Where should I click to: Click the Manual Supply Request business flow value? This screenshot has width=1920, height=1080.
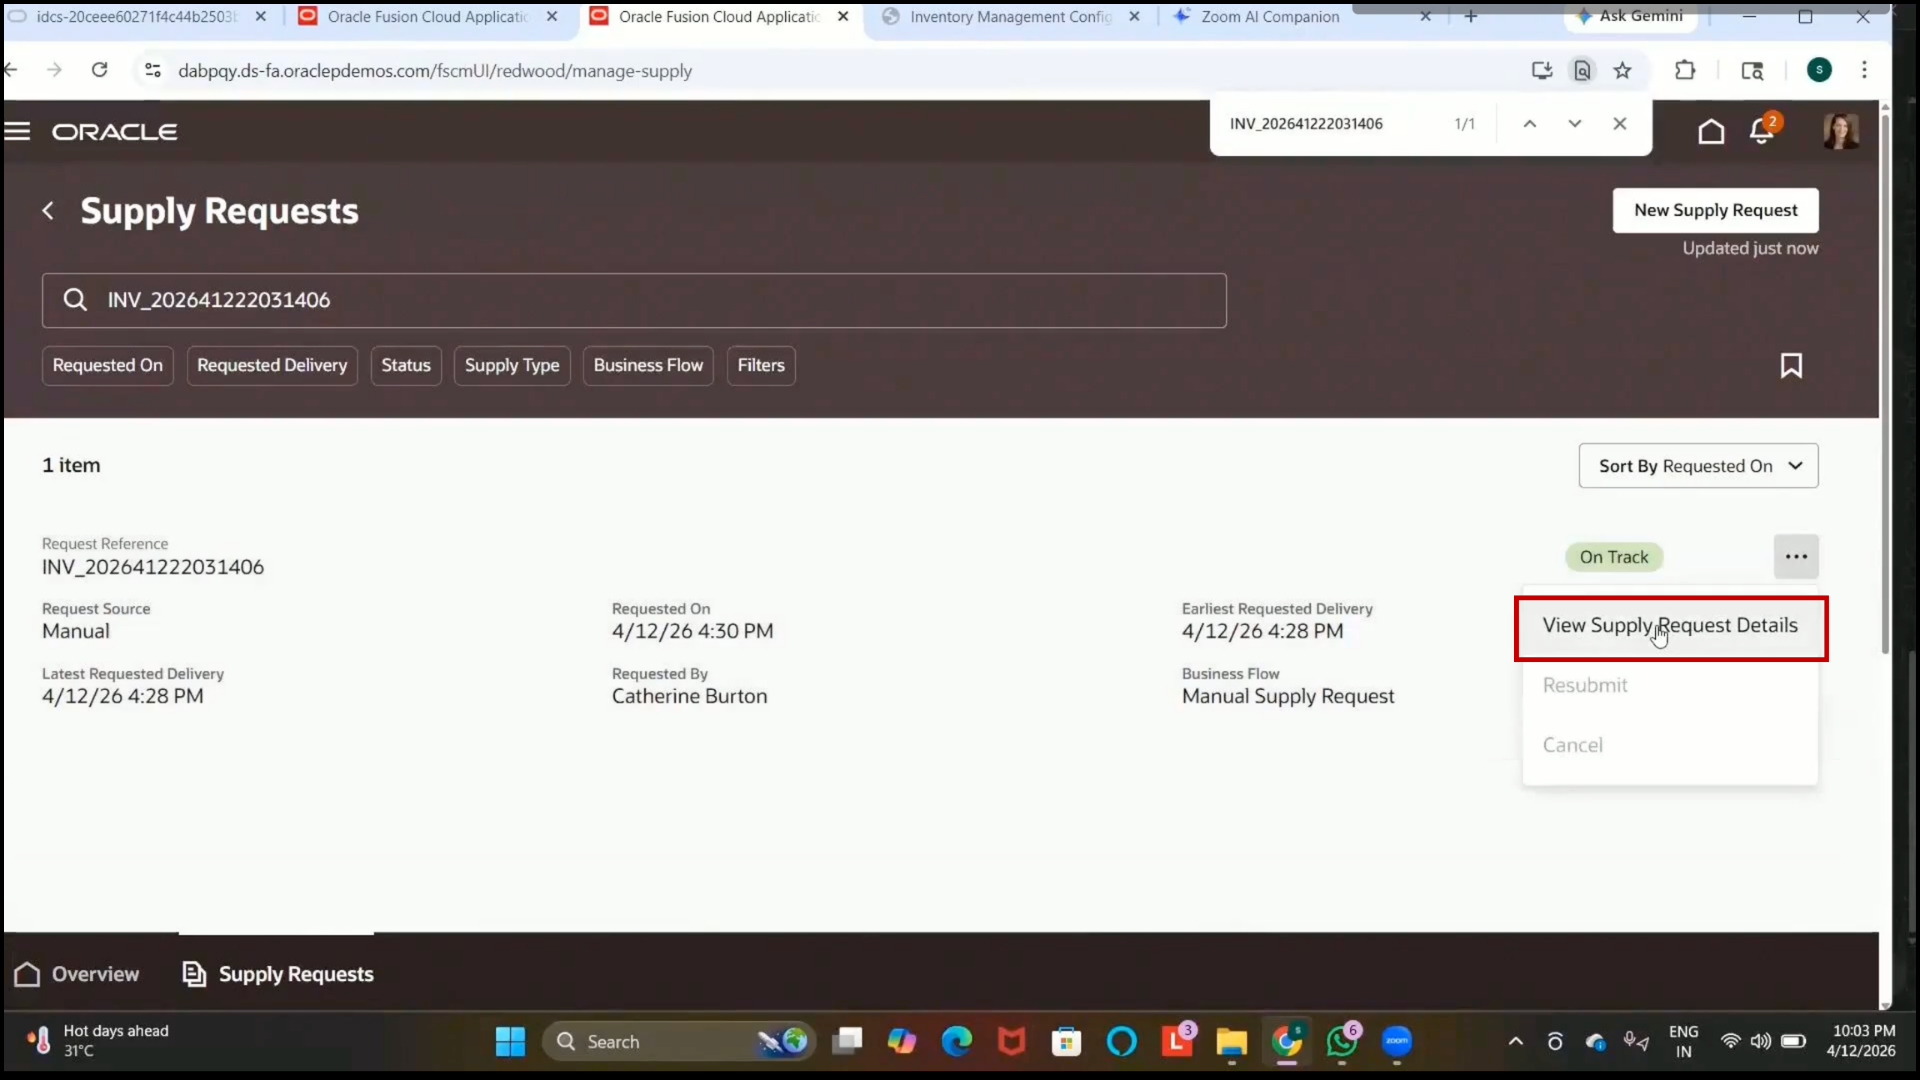[1288, 697]
